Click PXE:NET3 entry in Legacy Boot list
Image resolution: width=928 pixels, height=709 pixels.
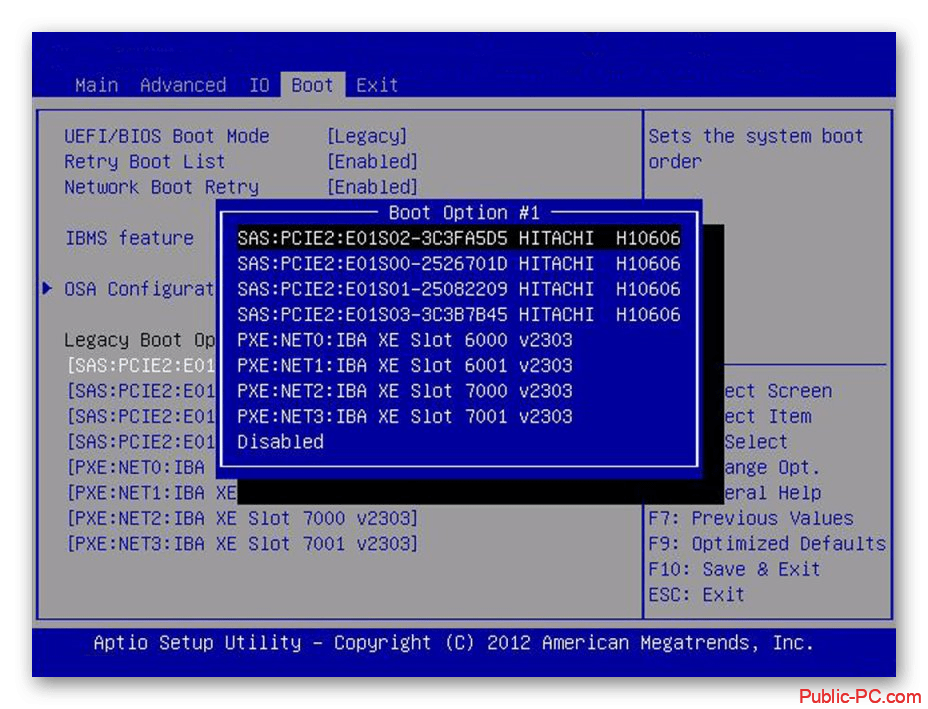[x=242, y=544]
